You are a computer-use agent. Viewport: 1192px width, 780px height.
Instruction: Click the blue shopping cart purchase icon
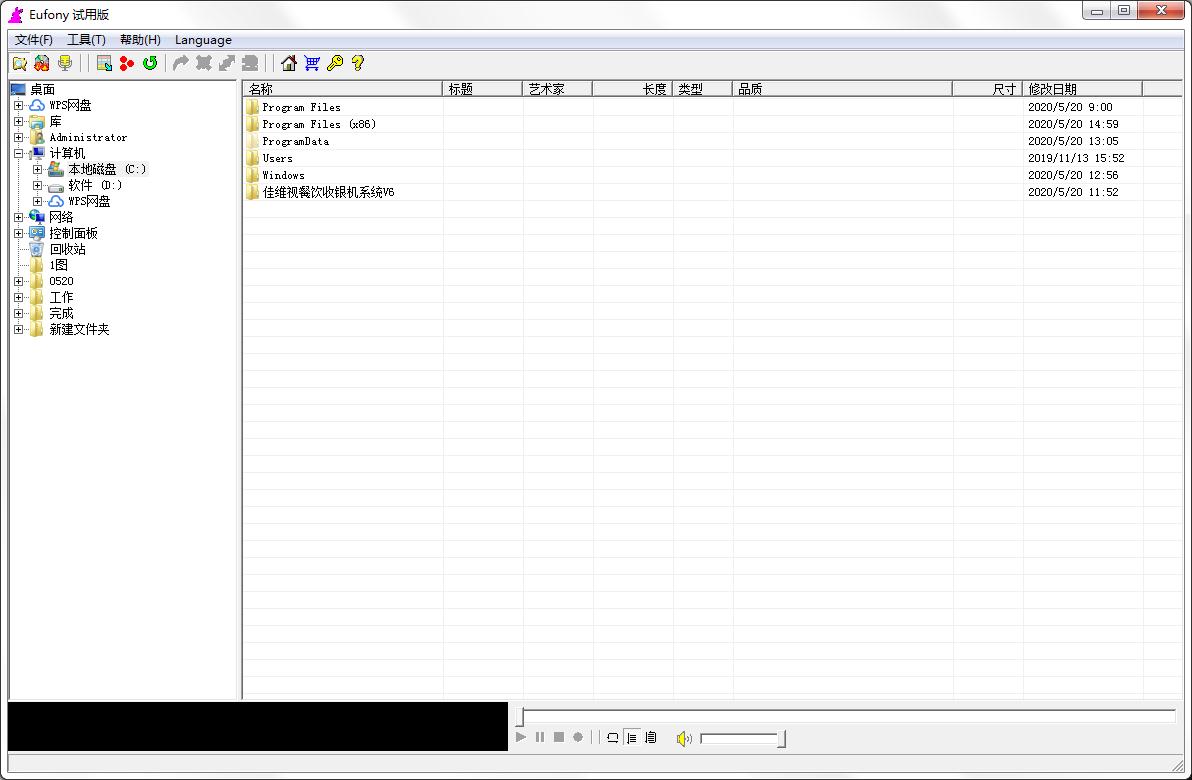coord(312,63)
